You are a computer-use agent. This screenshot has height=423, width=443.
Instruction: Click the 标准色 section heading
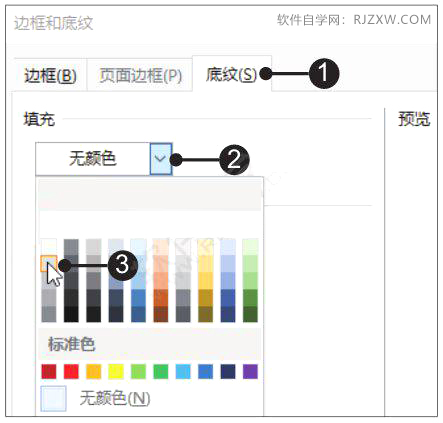click(72, 344)
